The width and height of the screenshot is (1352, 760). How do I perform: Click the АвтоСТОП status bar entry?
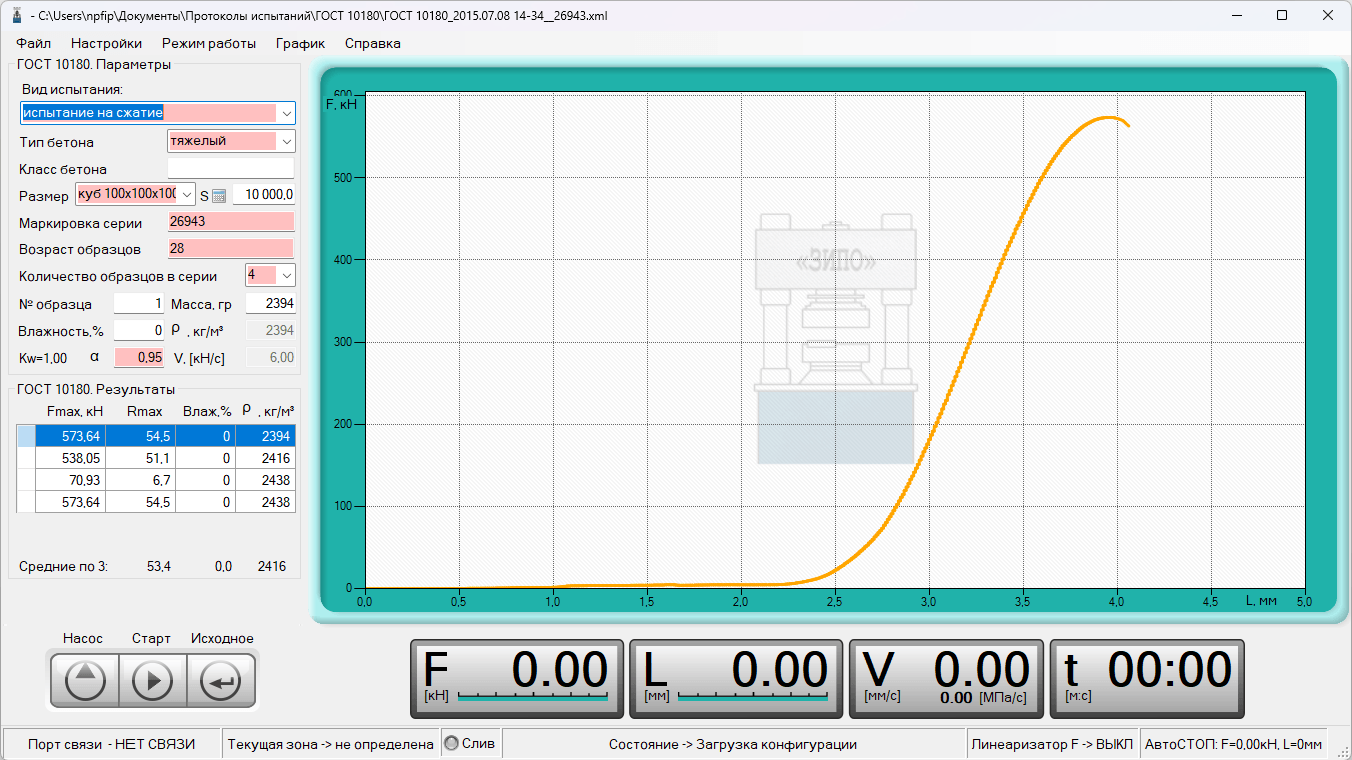tap(1233, 744)
